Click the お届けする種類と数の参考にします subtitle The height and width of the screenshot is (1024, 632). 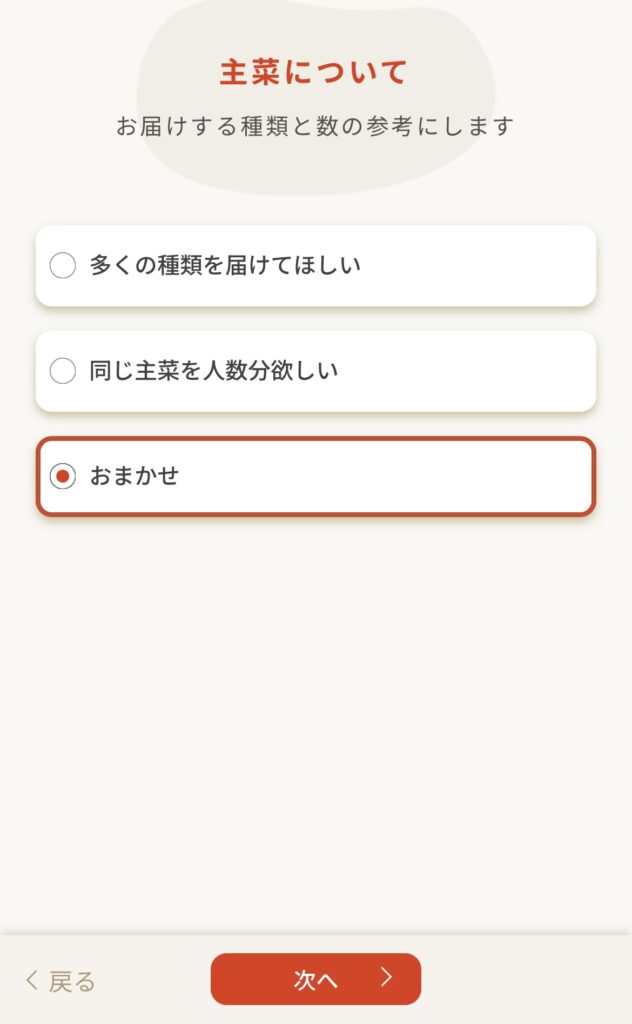pos(314,127)
